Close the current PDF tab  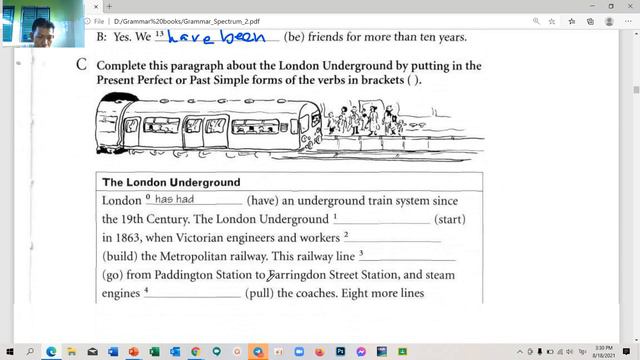click(x=96, y=7)
